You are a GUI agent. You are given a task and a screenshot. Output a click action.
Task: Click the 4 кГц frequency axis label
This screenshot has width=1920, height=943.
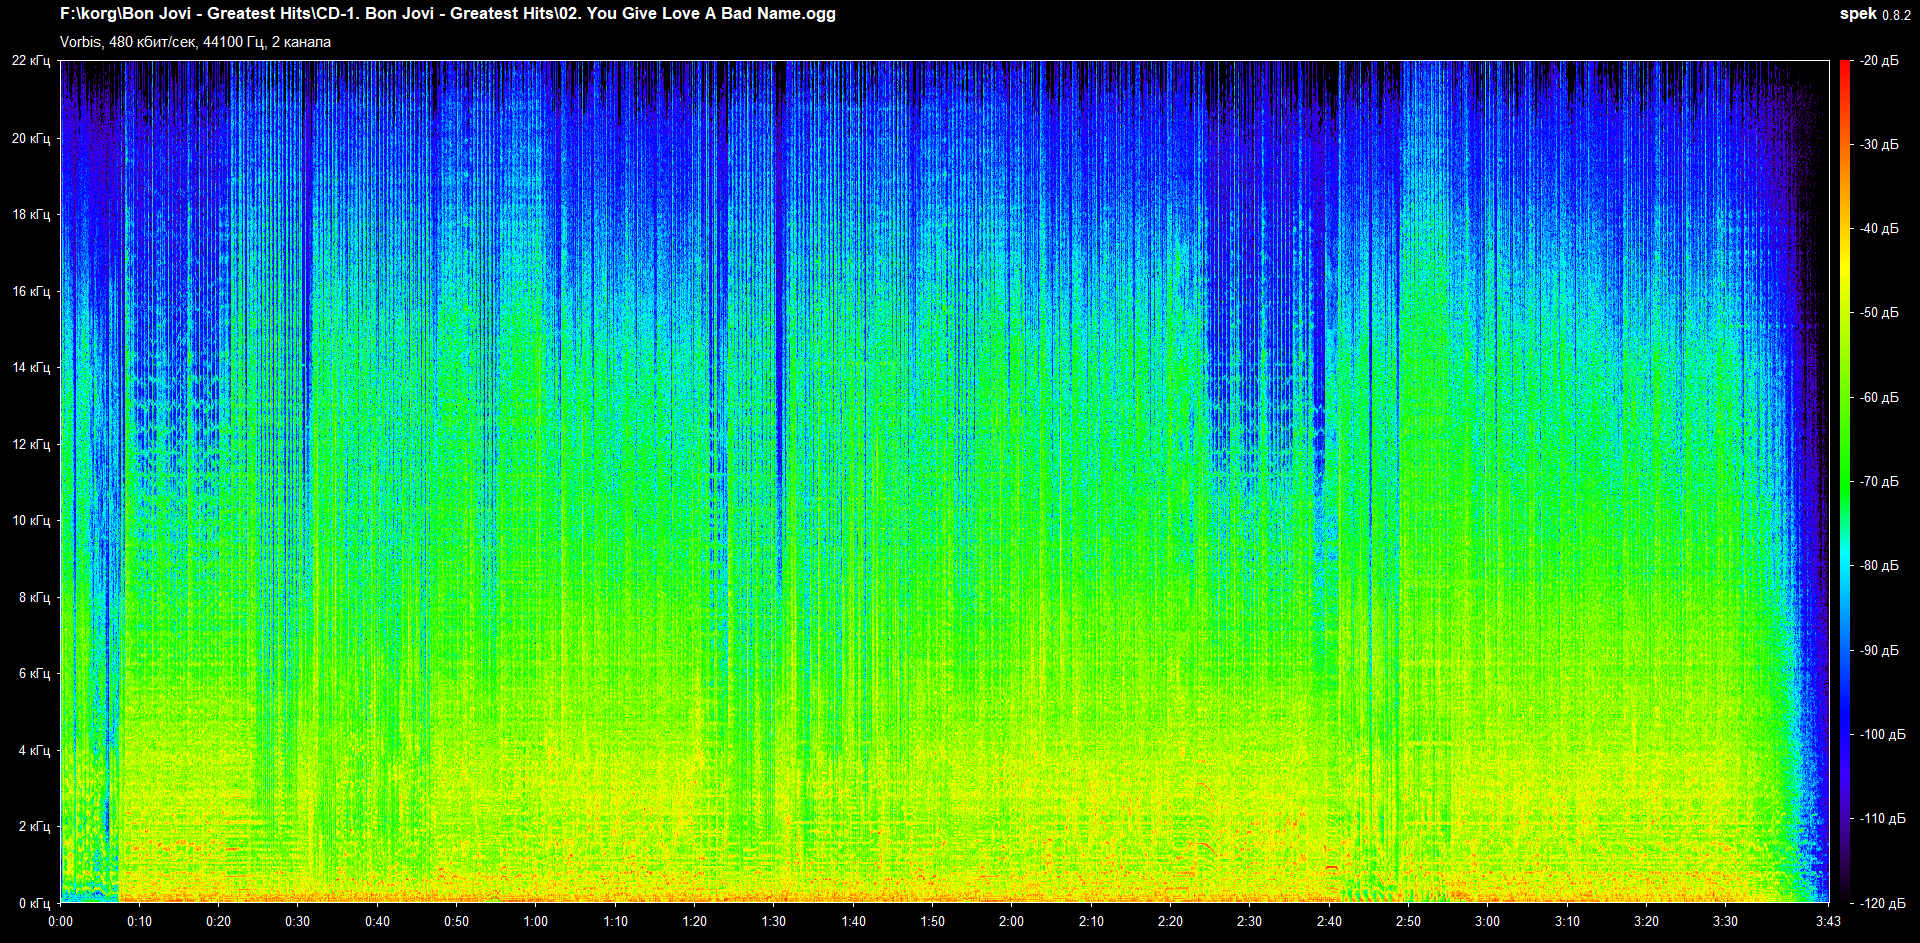pos(34,750)
